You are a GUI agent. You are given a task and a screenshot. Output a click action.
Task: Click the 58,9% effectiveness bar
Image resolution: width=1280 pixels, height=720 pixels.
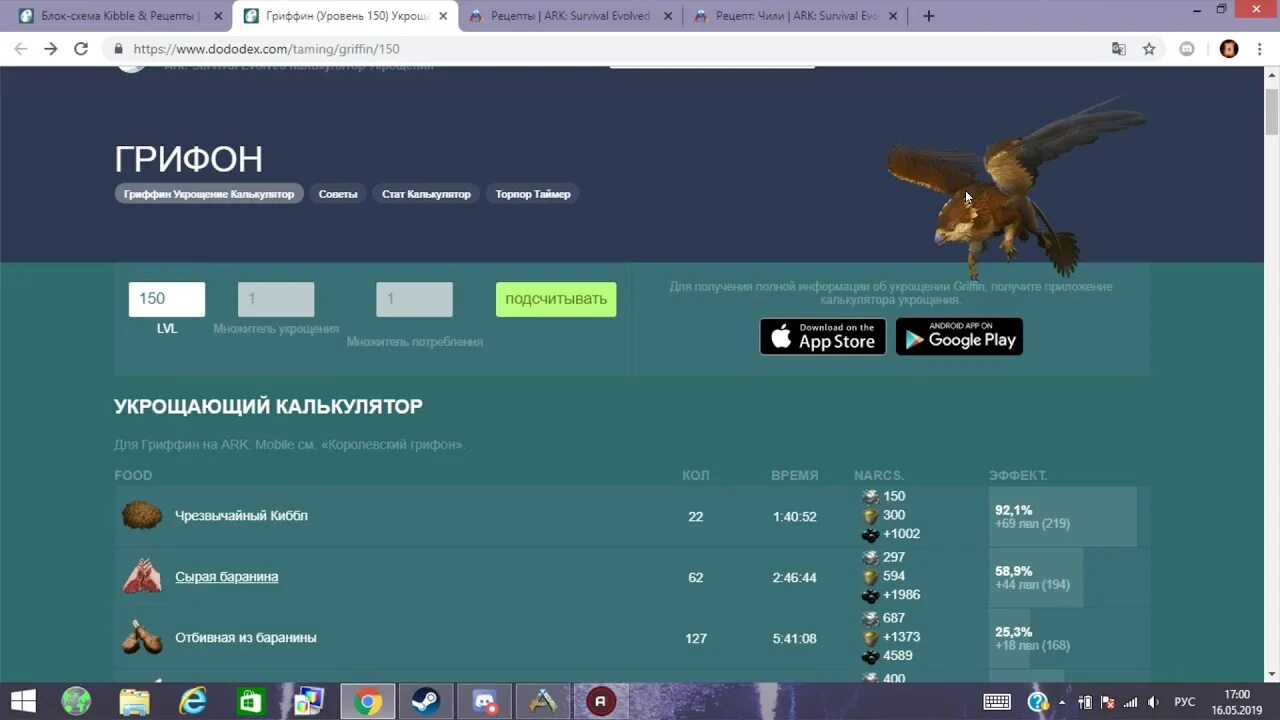click(x=1036, y=577)
